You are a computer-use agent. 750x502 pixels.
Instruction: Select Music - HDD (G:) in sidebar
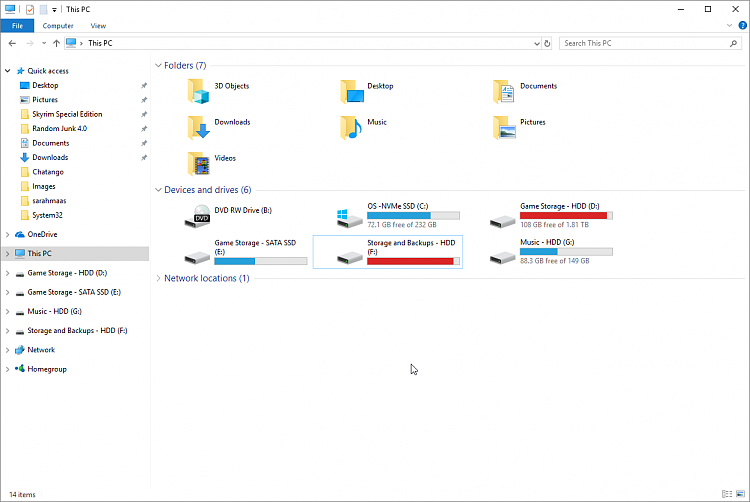click(55, 311)
